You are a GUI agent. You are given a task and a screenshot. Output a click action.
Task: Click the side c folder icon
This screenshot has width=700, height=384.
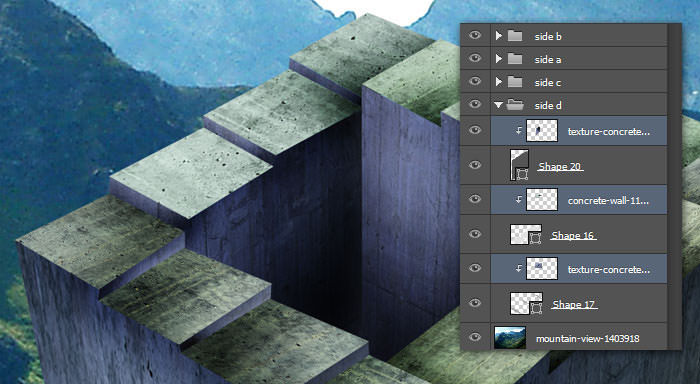tap(515, 82)
